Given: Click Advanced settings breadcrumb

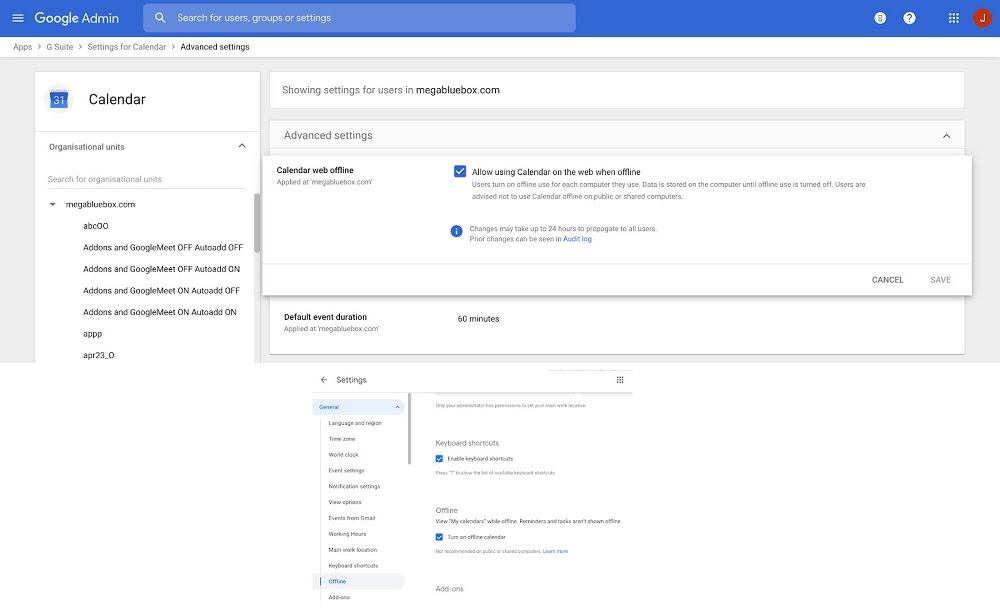Looking at the screenshot, I should coord(215,47).
